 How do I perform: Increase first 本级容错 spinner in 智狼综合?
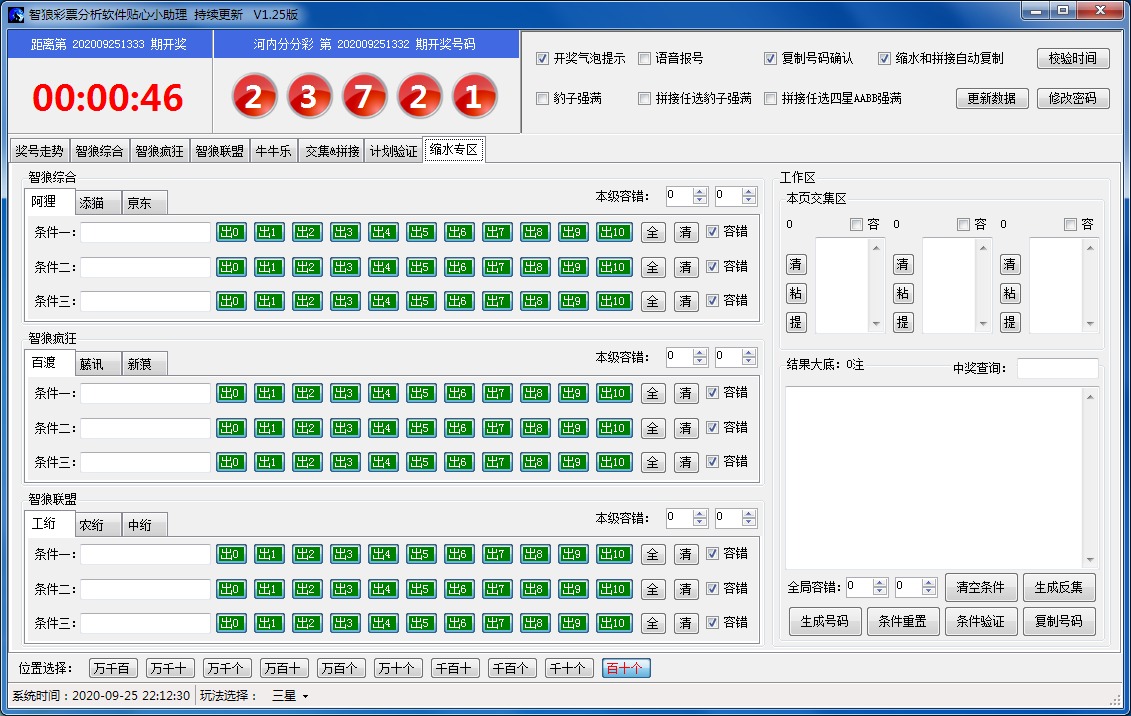(x=700, y=192)
